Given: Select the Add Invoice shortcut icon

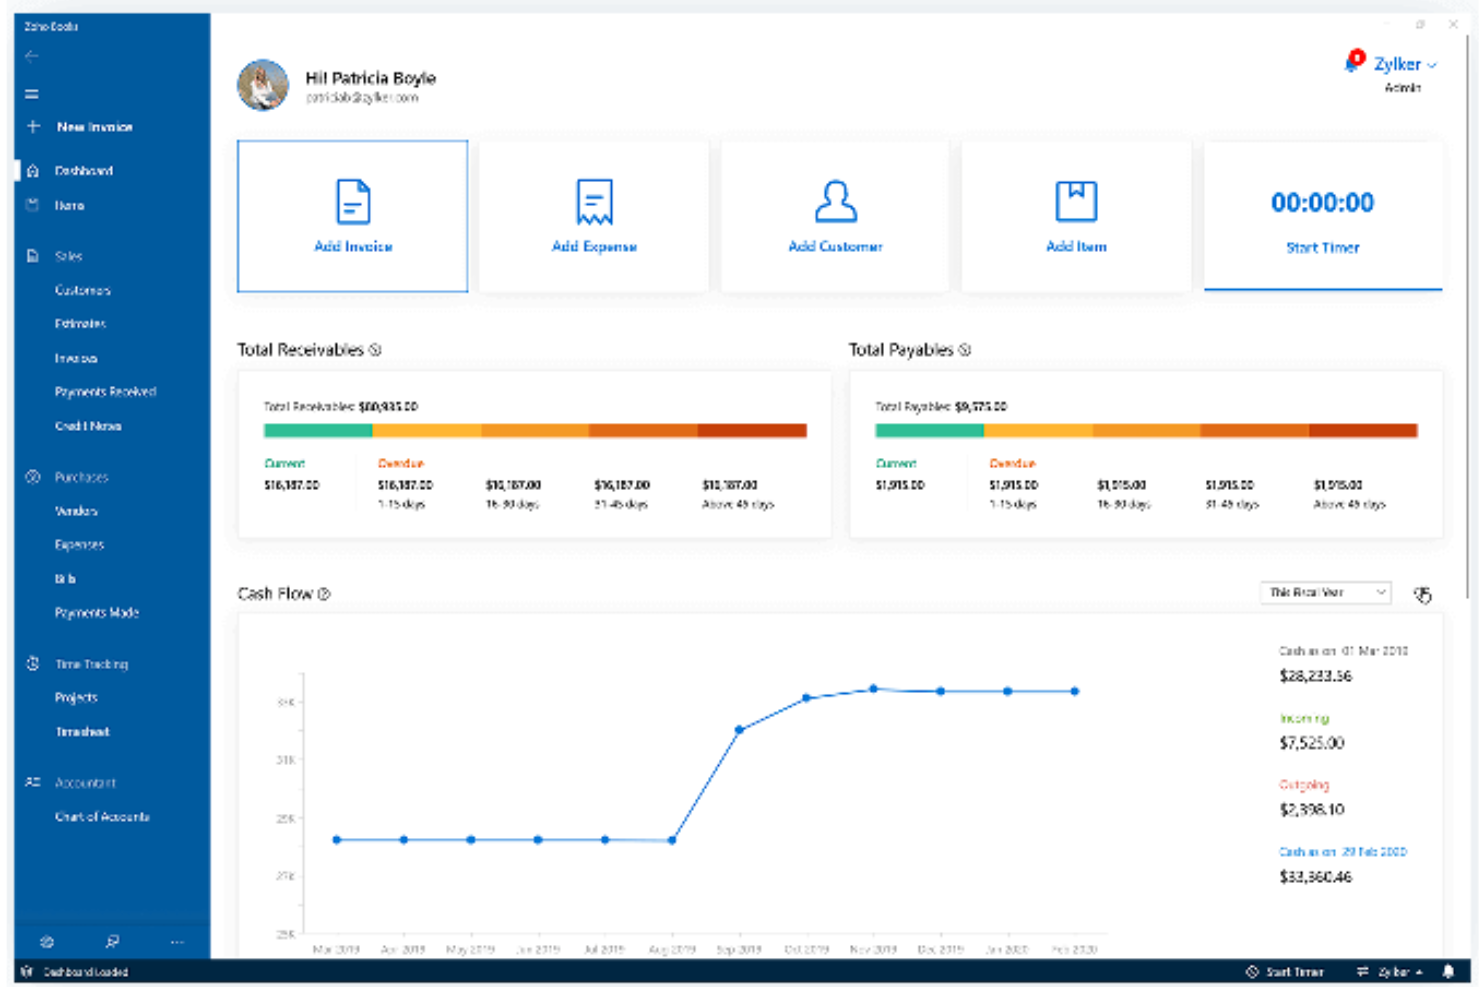Looking at the screenshot, I should pos(351,203).
